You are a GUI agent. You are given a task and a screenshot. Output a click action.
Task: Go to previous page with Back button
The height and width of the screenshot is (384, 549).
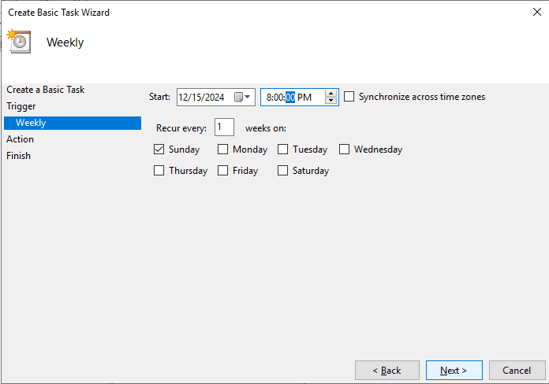click(387, 370)
